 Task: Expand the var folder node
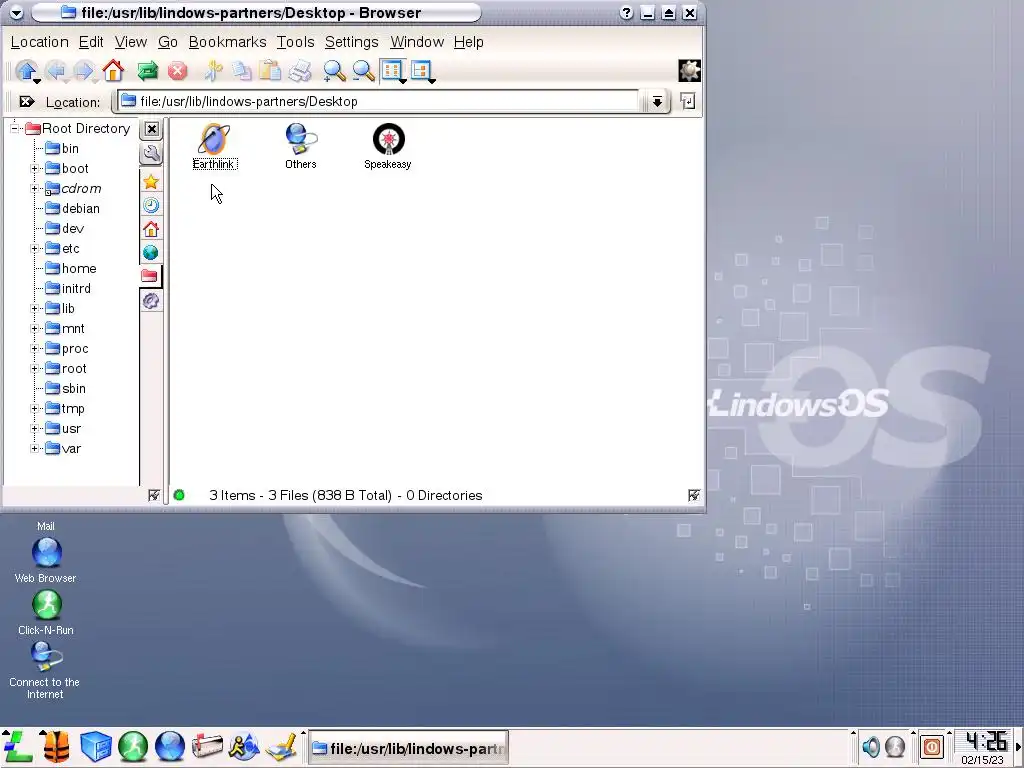pyautogui.click(x=35, y=449)
